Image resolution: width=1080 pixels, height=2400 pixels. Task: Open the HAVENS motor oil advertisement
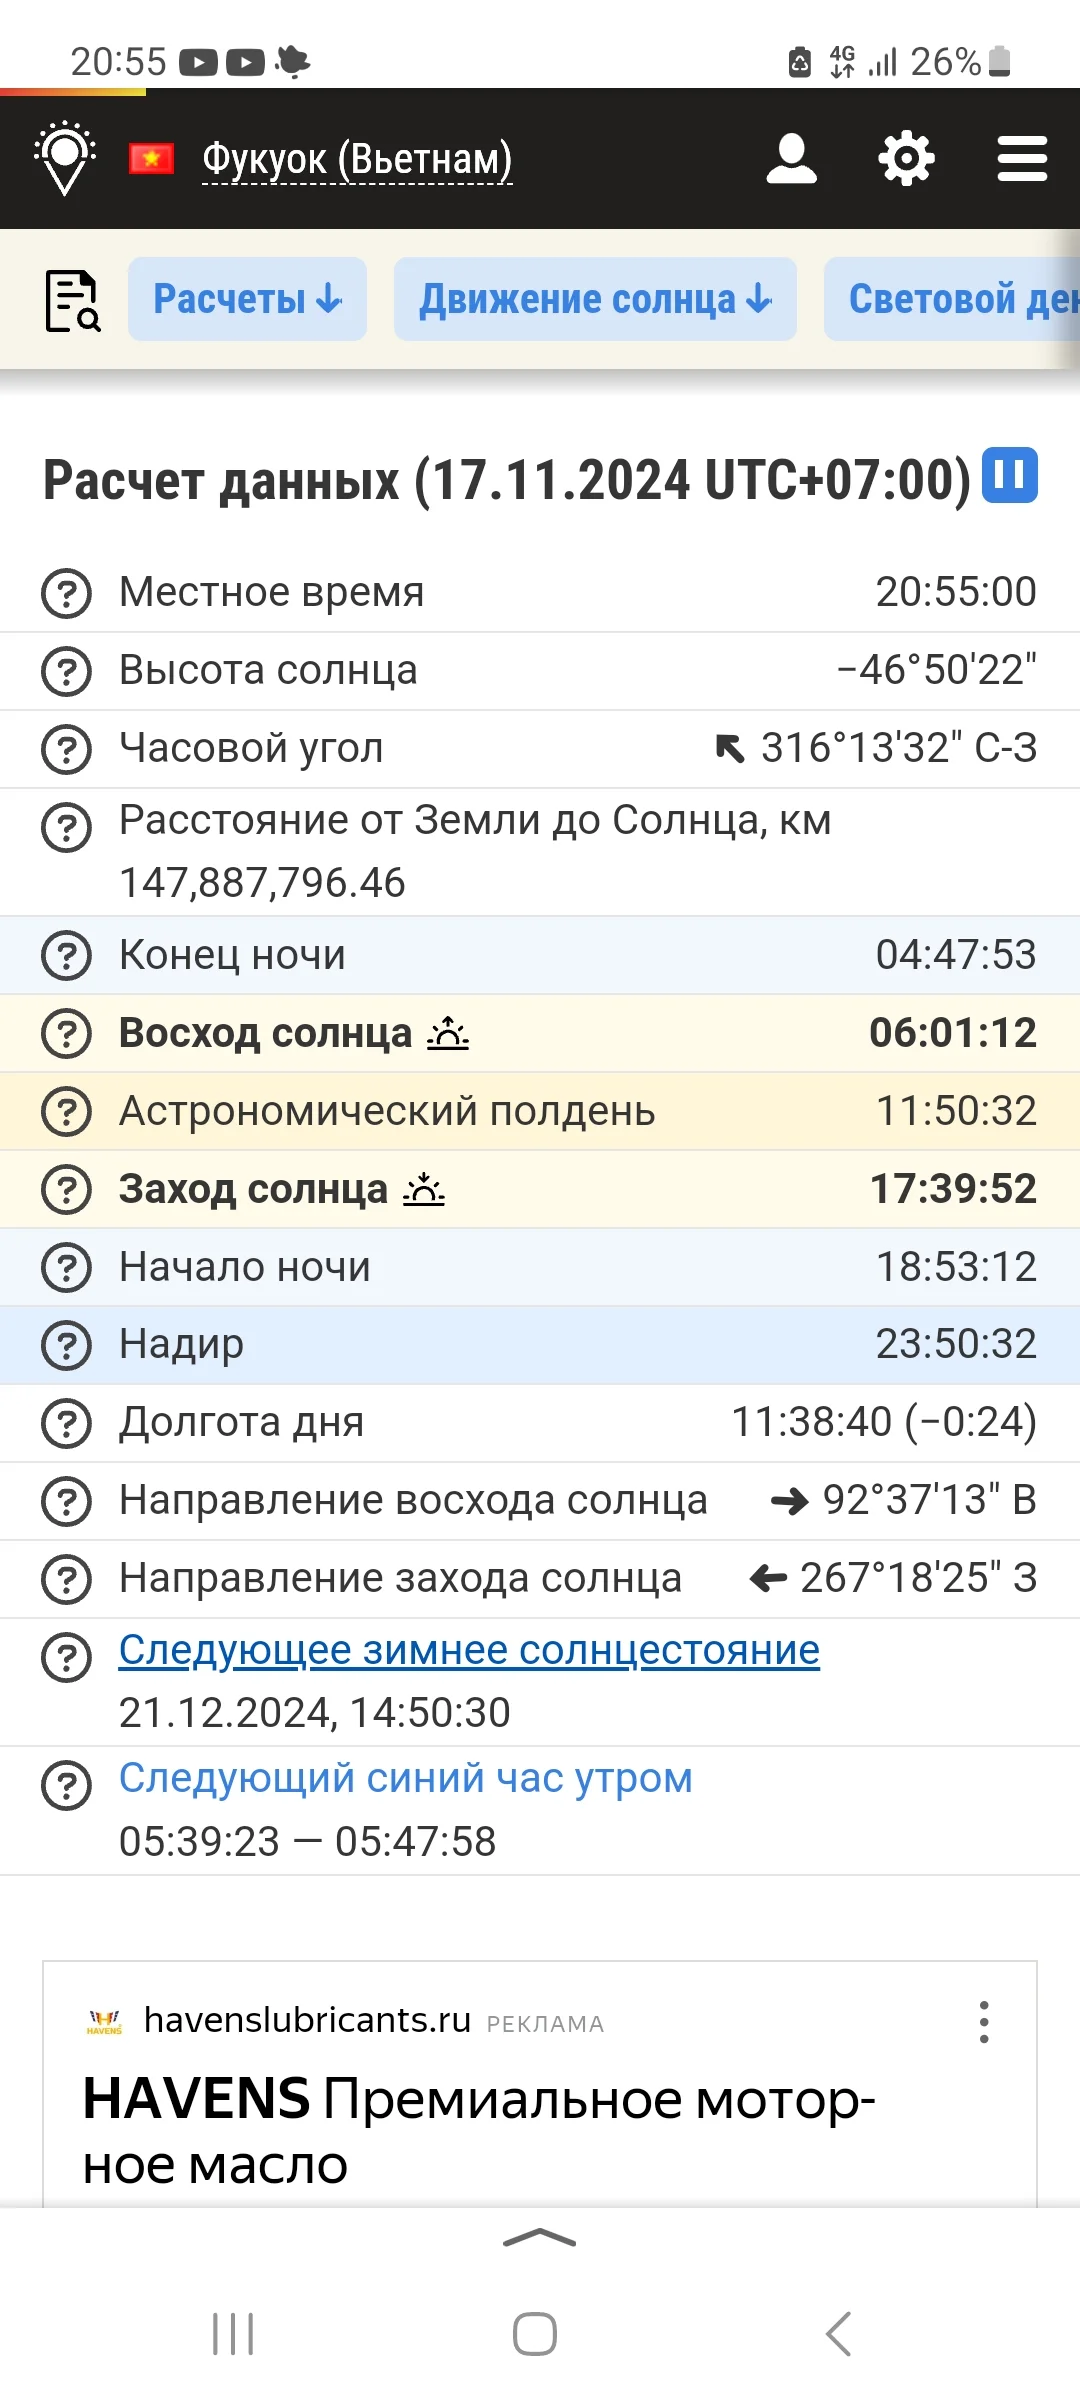tap(479, 2130)
